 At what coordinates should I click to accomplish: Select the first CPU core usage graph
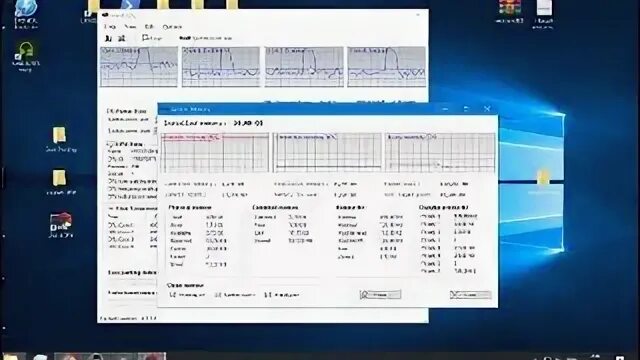(x=139, y=67)
